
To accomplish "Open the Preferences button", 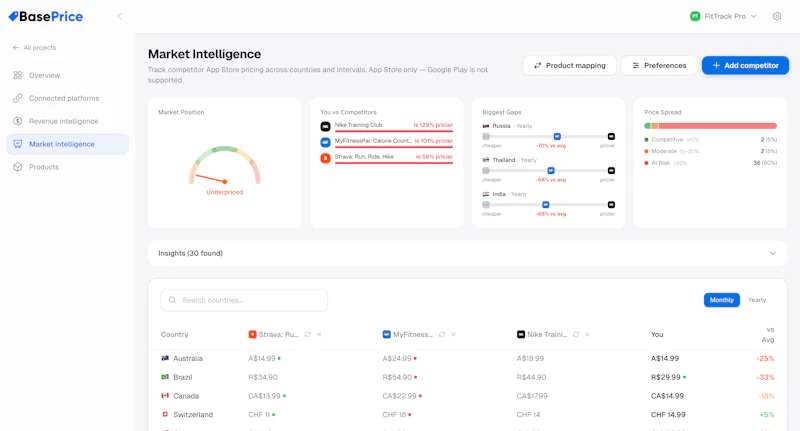I will (x=659, y=65).
